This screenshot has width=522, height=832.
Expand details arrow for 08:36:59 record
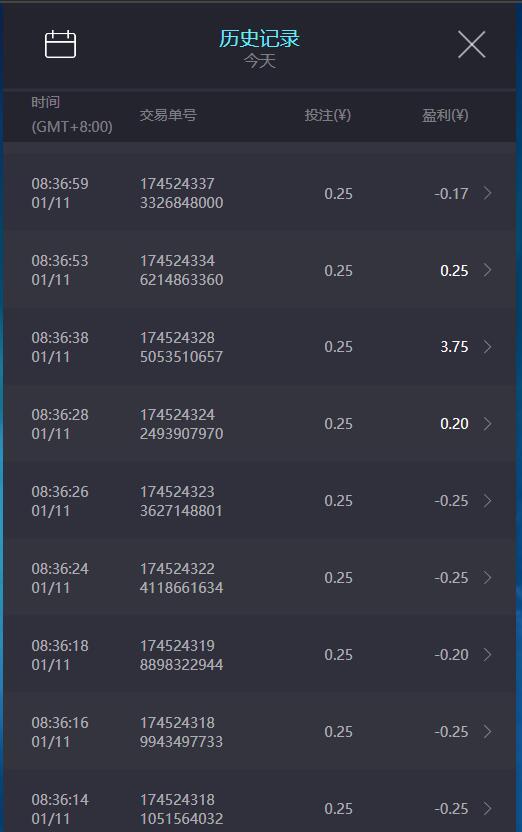tap(487, 193)
